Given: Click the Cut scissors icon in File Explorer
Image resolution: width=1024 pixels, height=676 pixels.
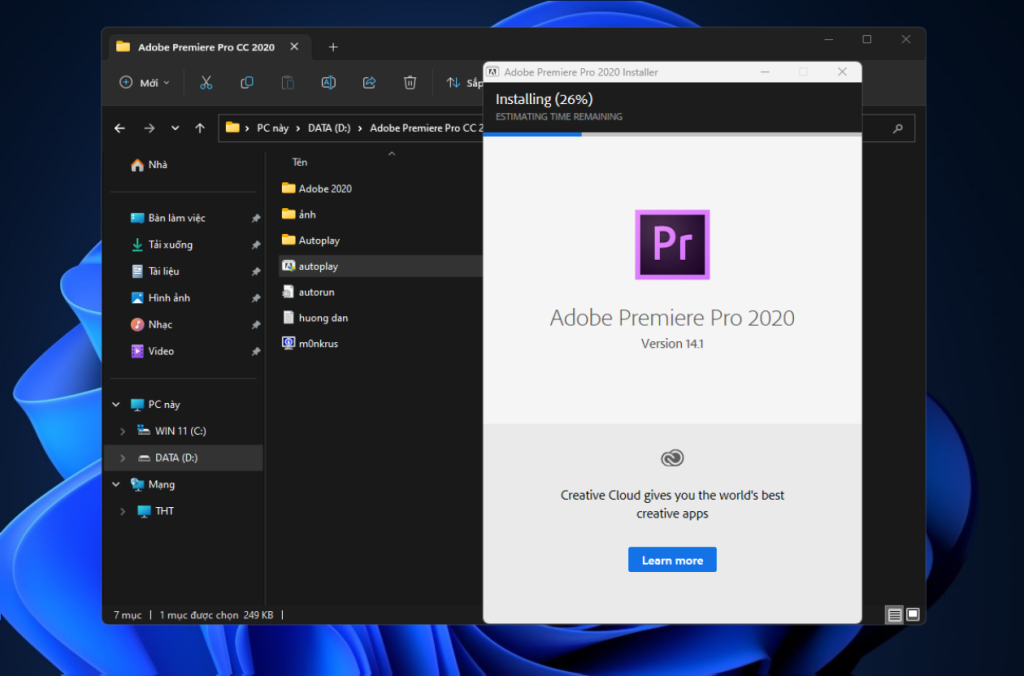Looking at the screenshot, I should [x=206, y=83].
